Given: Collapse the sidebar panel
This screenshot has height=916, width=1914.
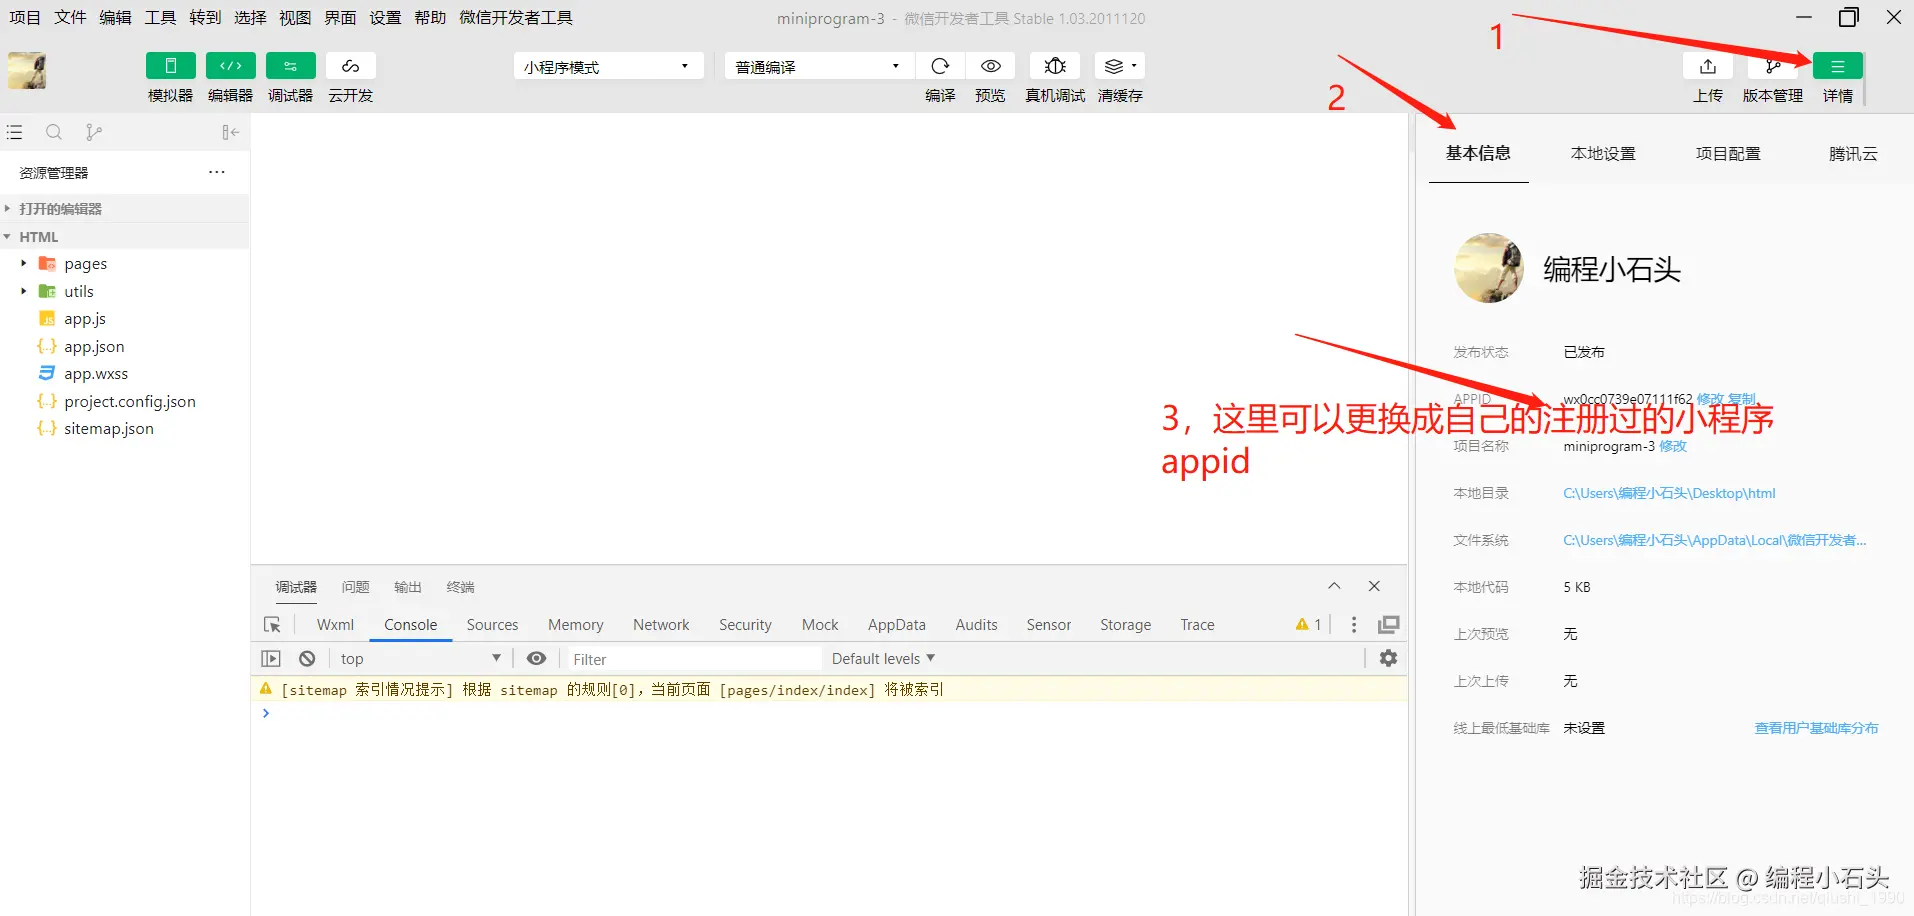Looking at the screenshot, I should pos(230,132).
